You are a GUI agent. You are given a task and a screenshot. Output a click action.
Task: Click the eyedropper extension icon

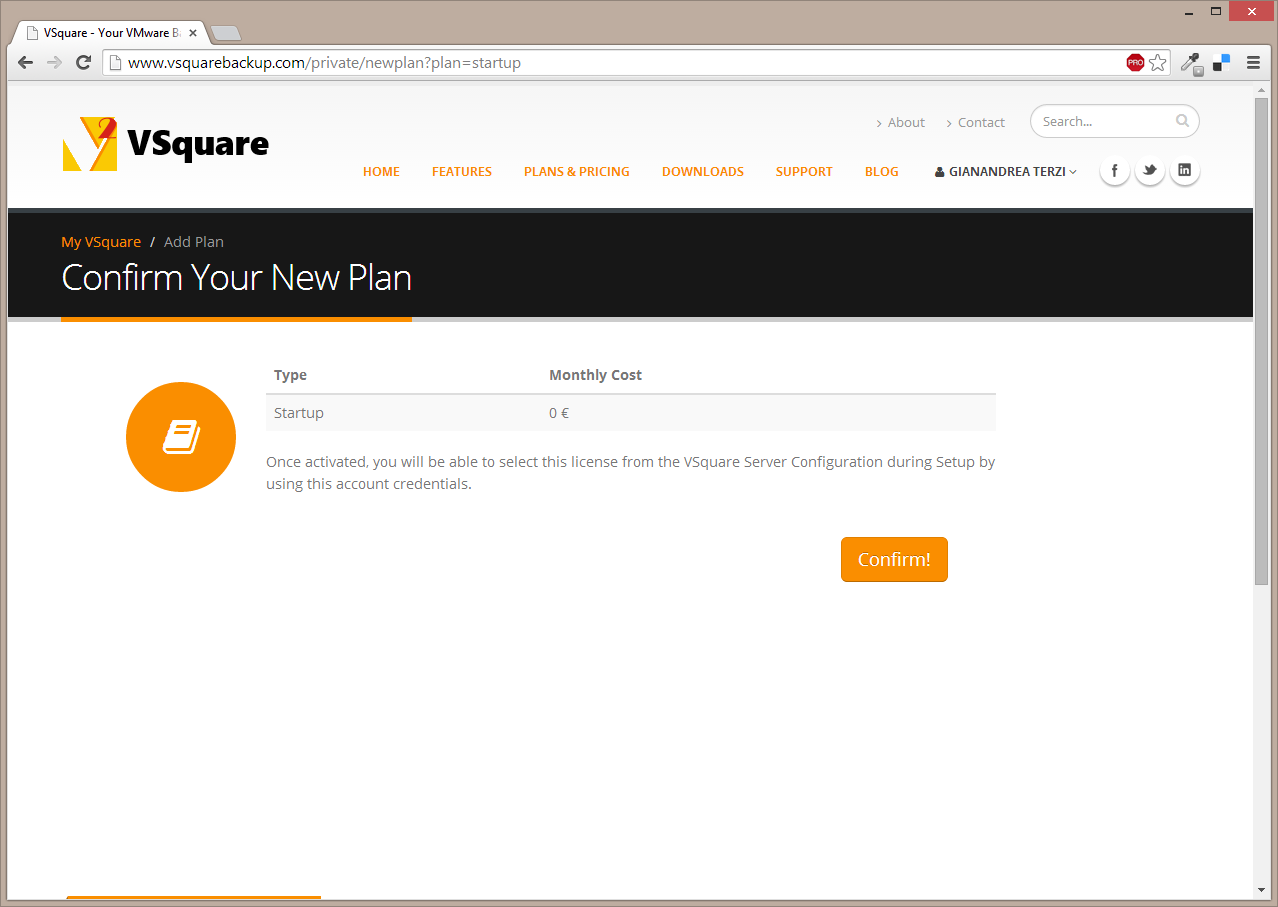tap(1191, 63)
